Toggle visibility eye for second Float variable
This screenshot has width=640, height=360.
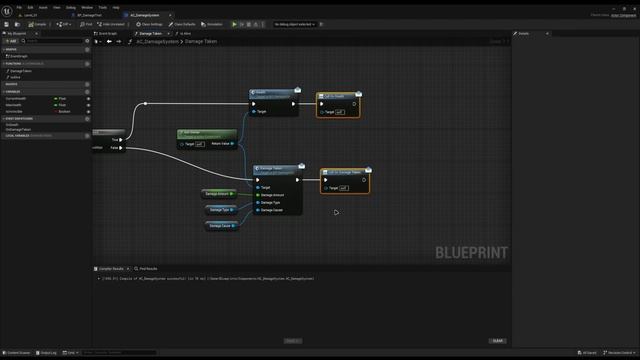[x=88, y=105]
